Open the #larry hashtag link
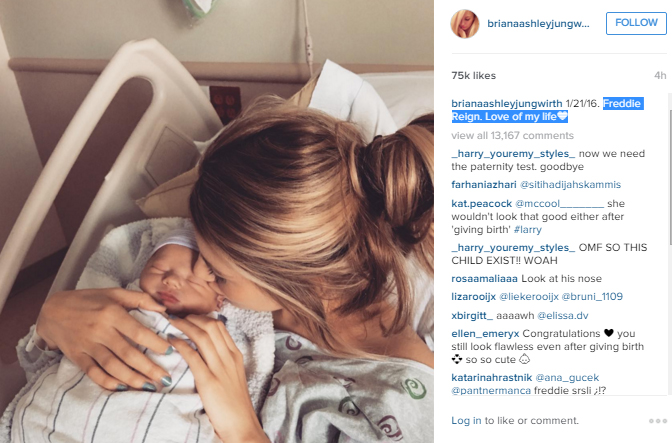The height and width of the screenshot is (443, 672). tap(528, 230)
